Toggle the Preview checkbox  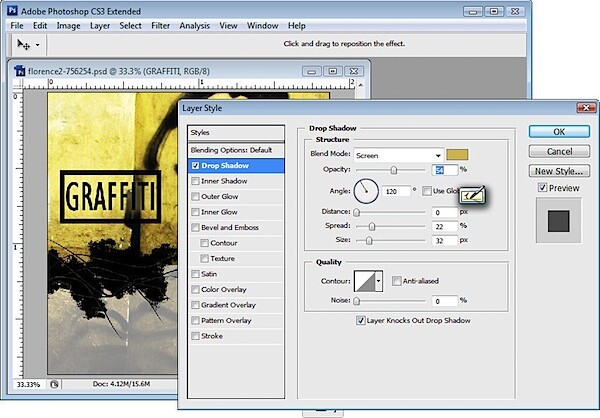tap(542, 188)
